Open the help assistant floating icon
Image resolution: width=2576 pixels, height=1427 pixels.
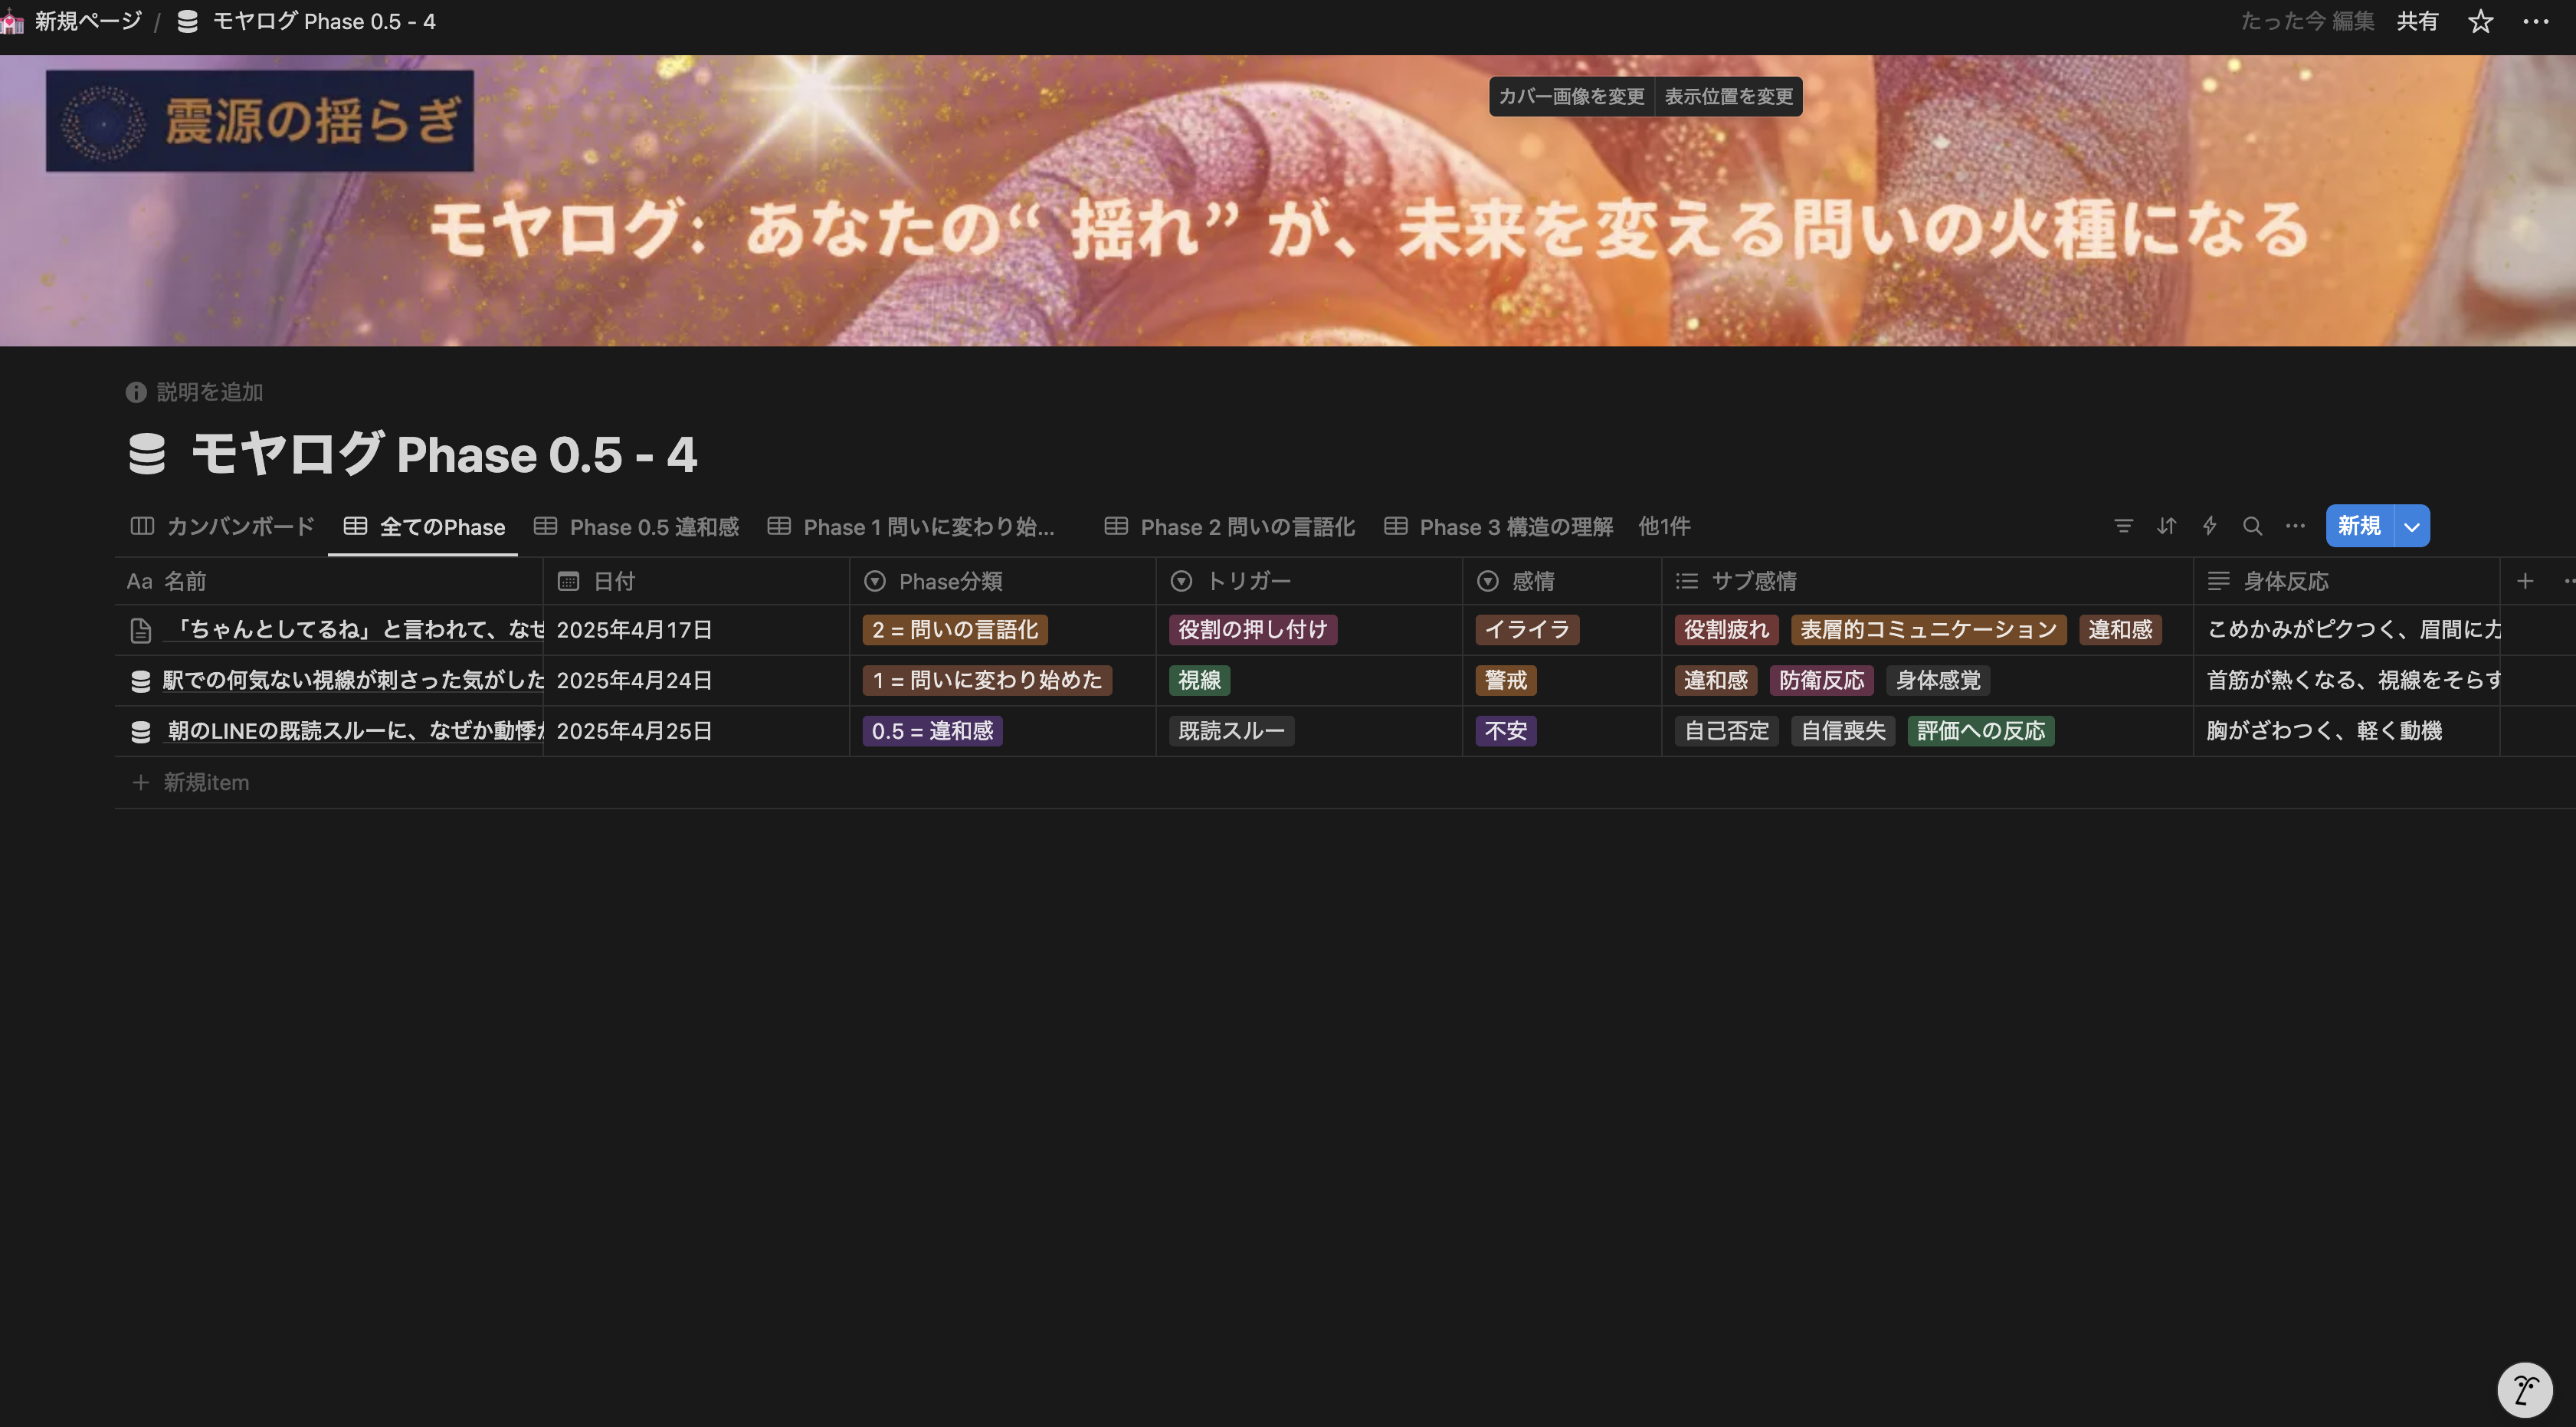pos(2524,1390)
